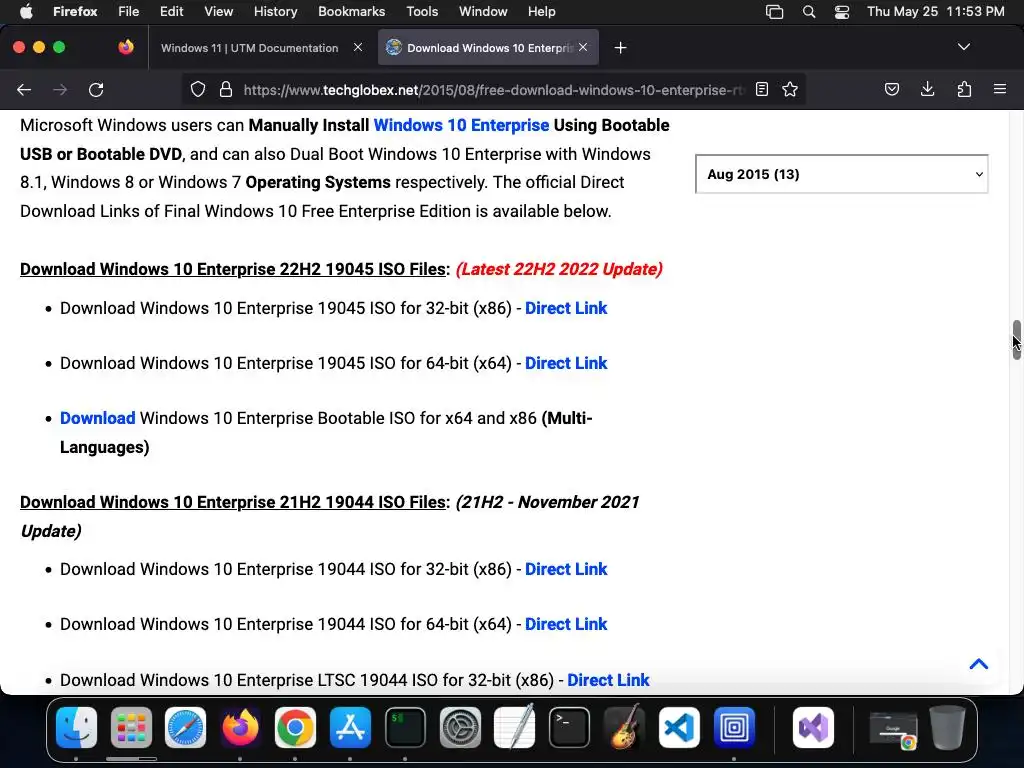This screenshot has width=1024, height=768.
Task: Open the list all tabs chevron
Action: tap(963, 47)
